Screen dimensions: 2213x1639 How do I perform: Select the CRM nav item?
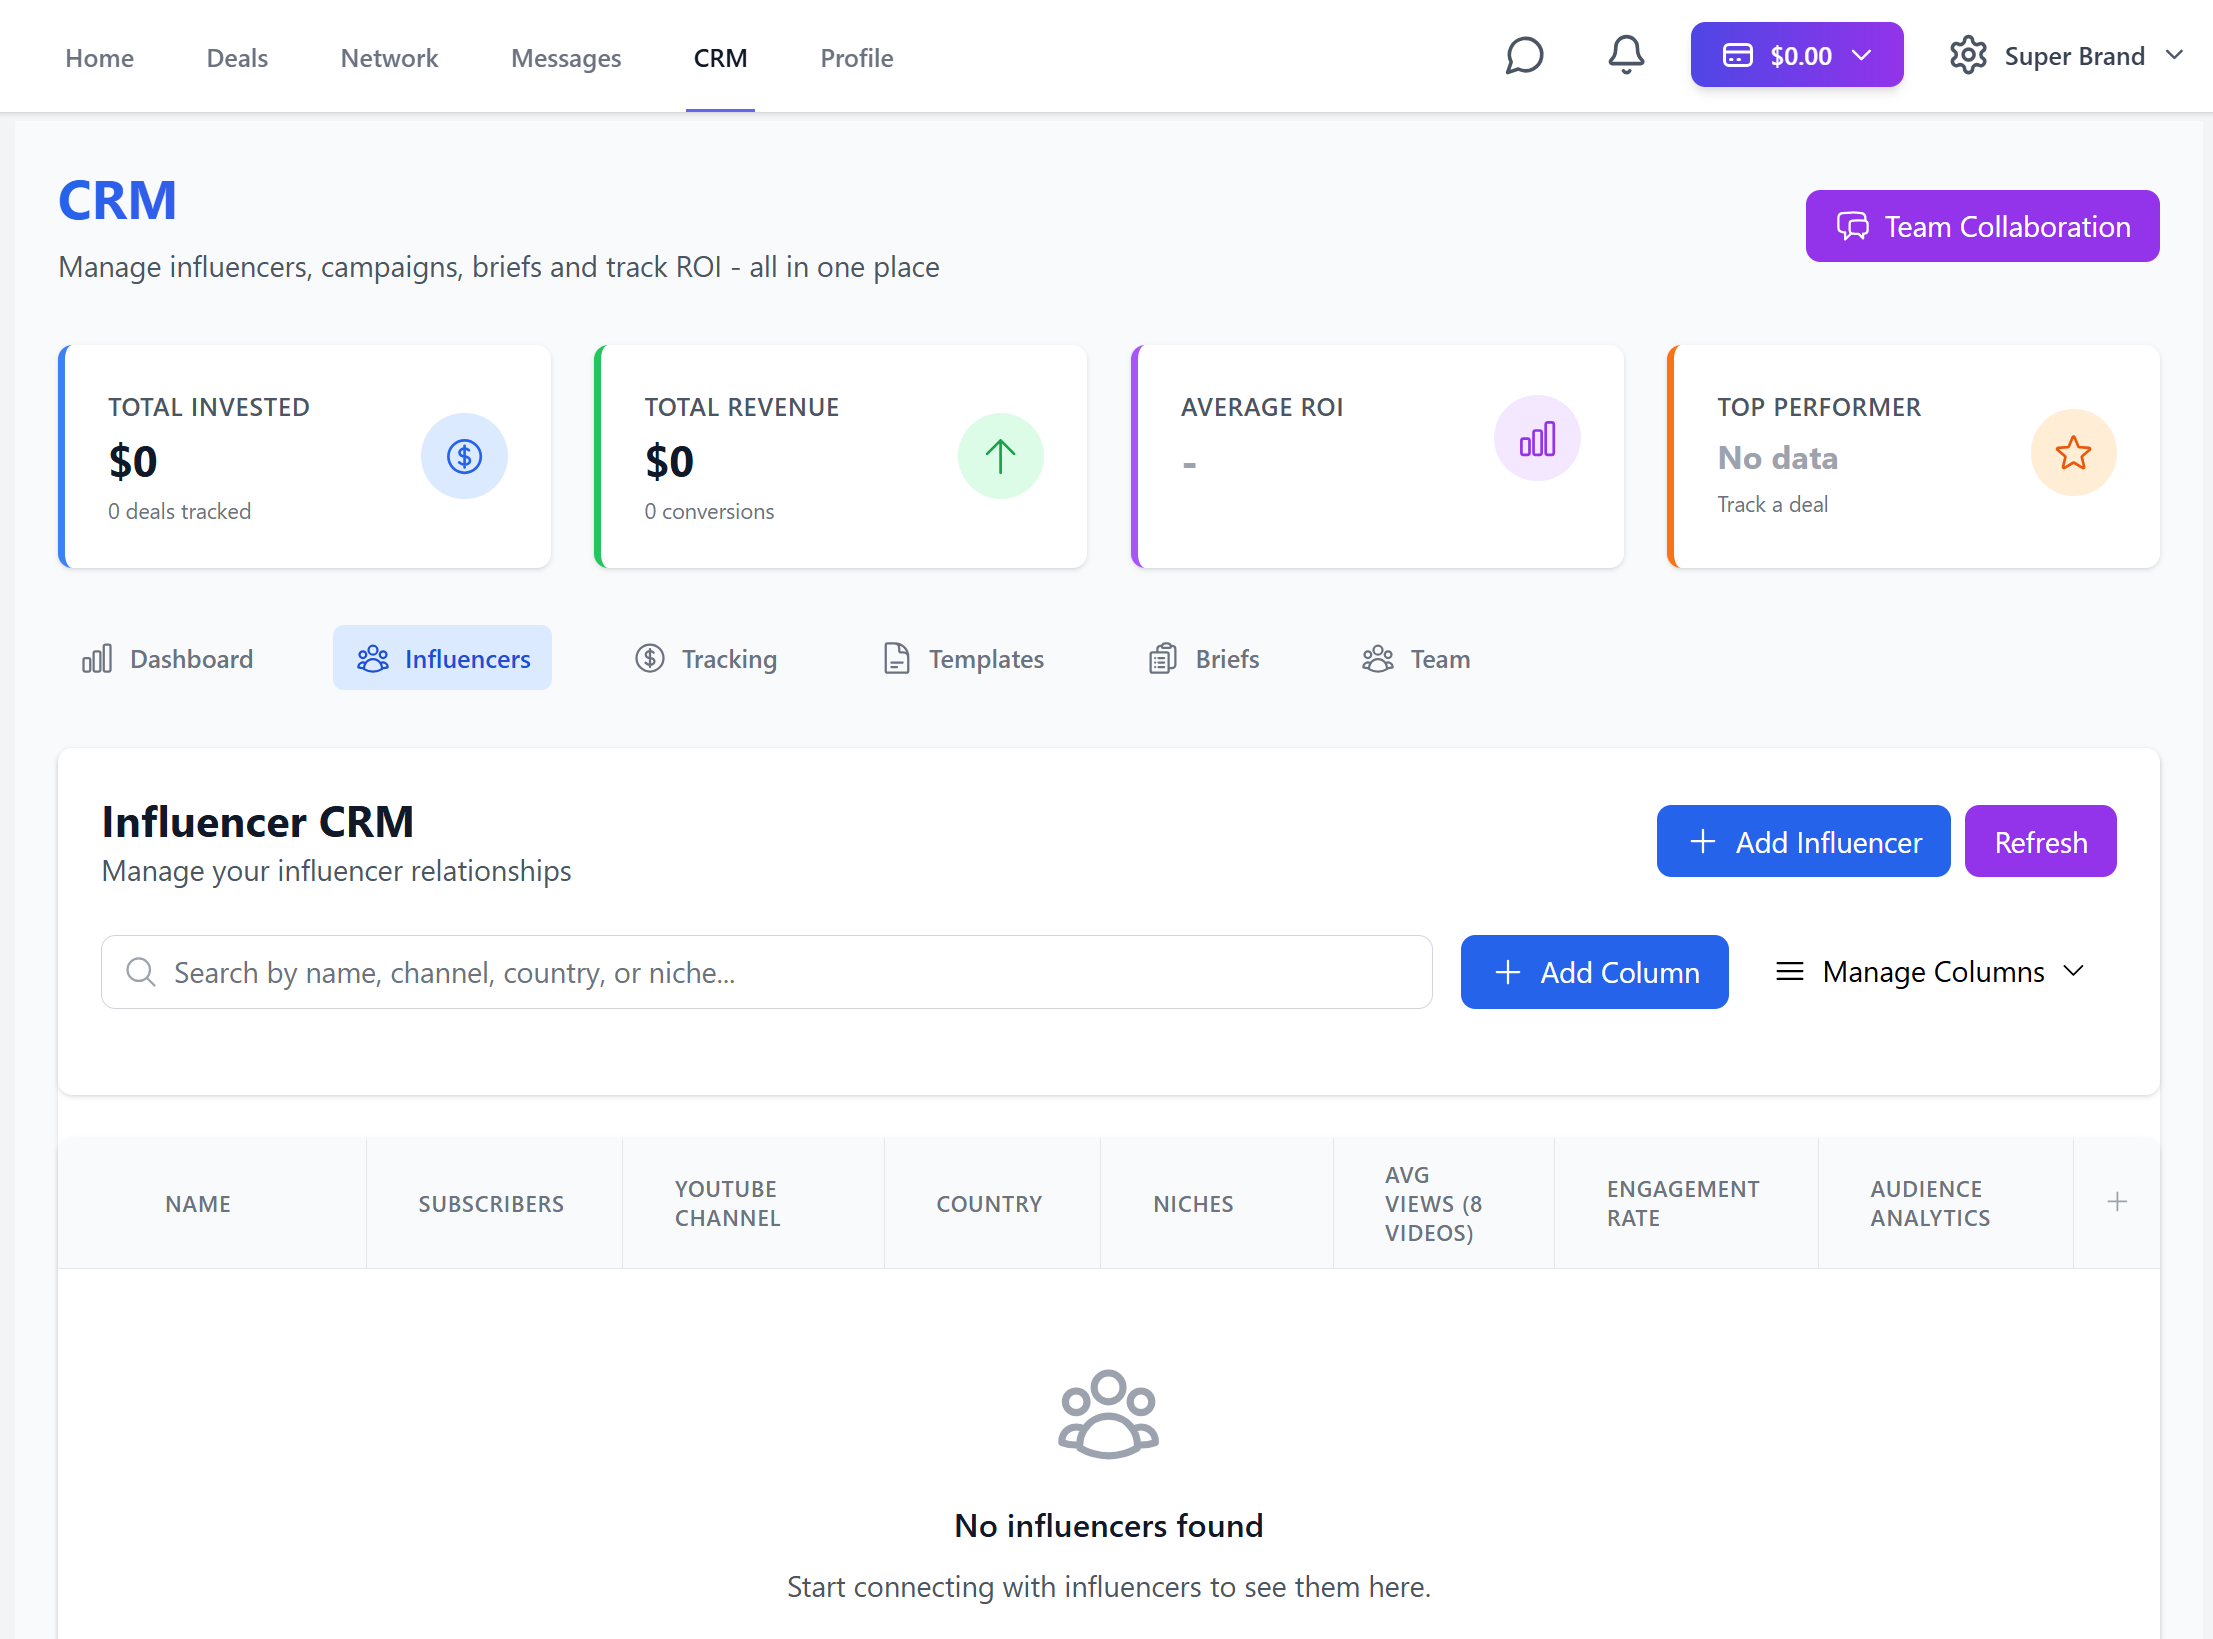click(720, 58)
